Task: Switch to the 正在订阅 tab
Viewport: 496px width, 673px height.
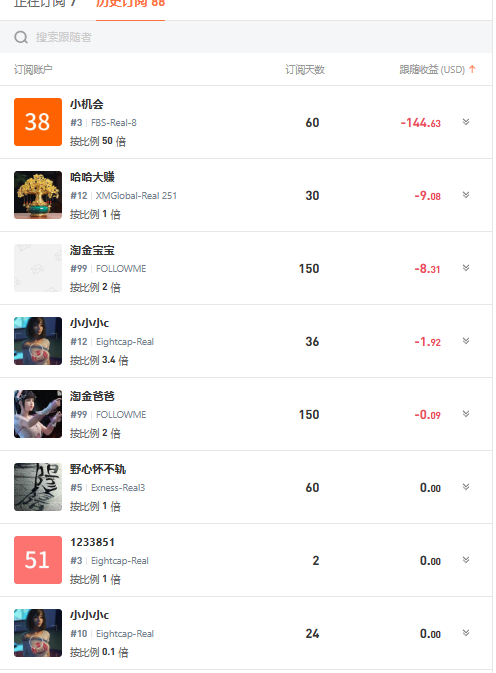Action: point(45,3)
